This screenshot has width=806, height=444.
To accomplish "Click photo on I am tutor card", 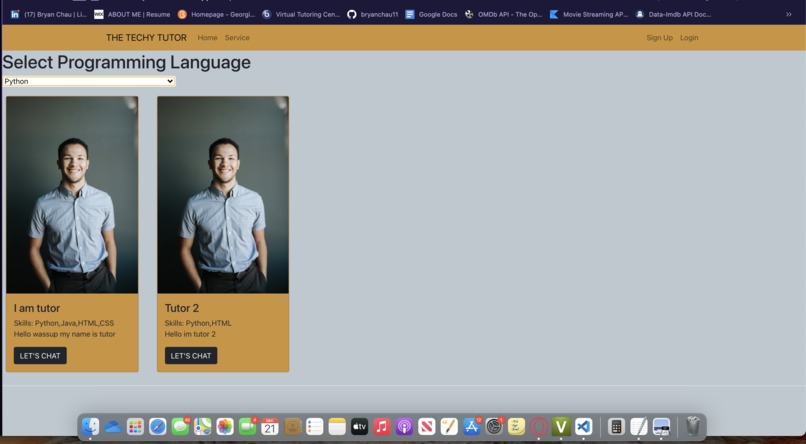I will tap(72, 195).
